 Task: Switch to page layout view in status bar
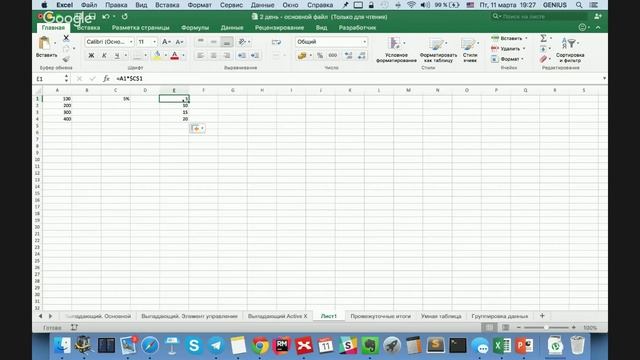pyautogui.click(x=505, y=327)
